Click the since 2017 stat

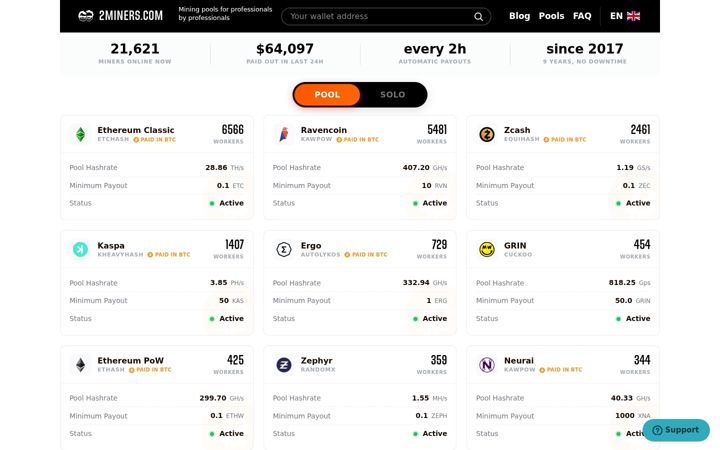click(x=585, y=53)
